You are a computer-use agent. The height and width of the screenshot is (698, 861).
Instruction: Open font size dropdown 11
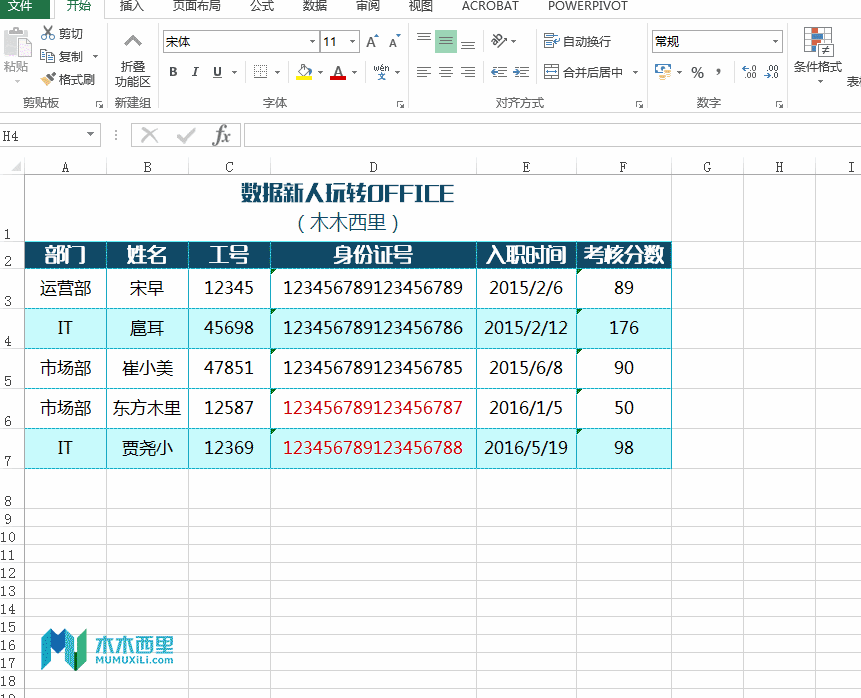[x=353, y=42]
